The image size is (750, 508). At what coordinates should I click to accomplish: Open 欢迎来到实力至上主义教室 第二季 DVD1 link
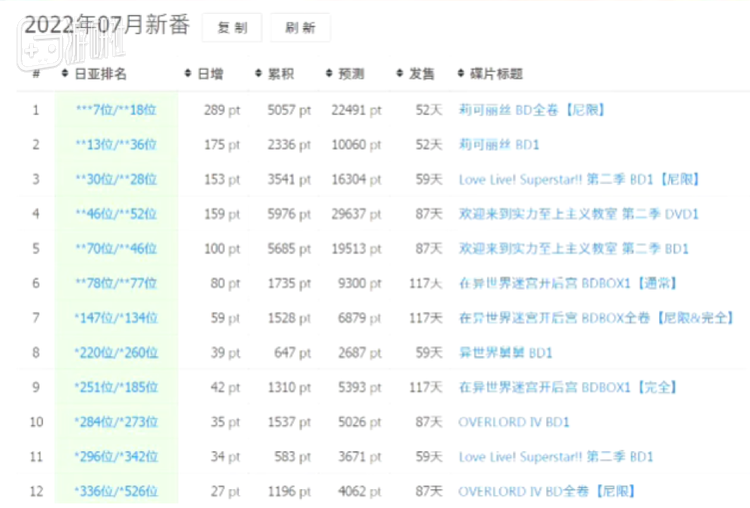tap(578, 214)
